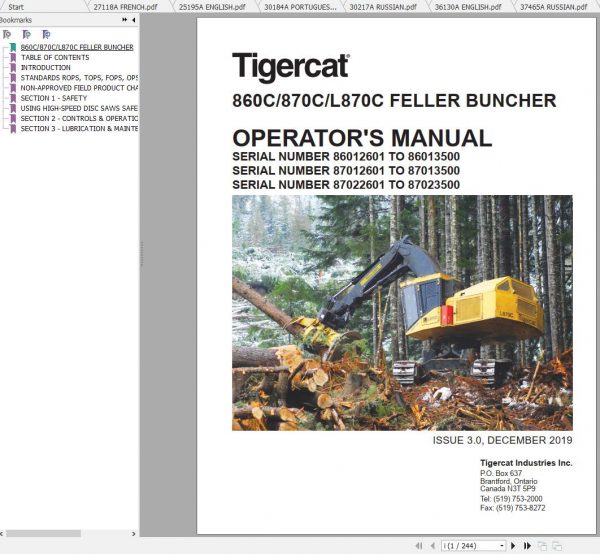Click the bookmark icon beside NON-APPROVED FIELD PRODUCT
The height and width of the screenshot is (554, 600).
(x=13, y=88)
